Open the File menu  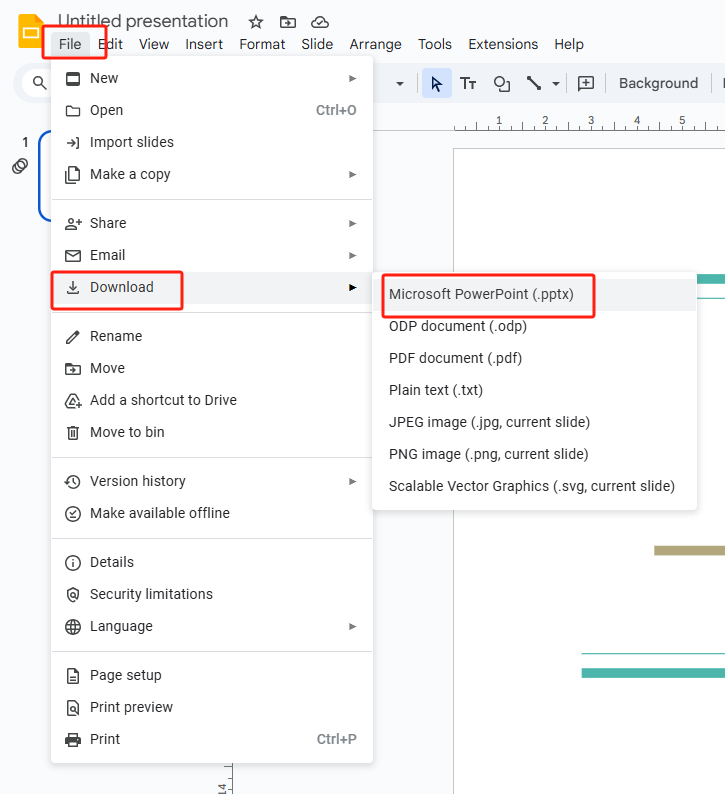(x=70, y=44)
